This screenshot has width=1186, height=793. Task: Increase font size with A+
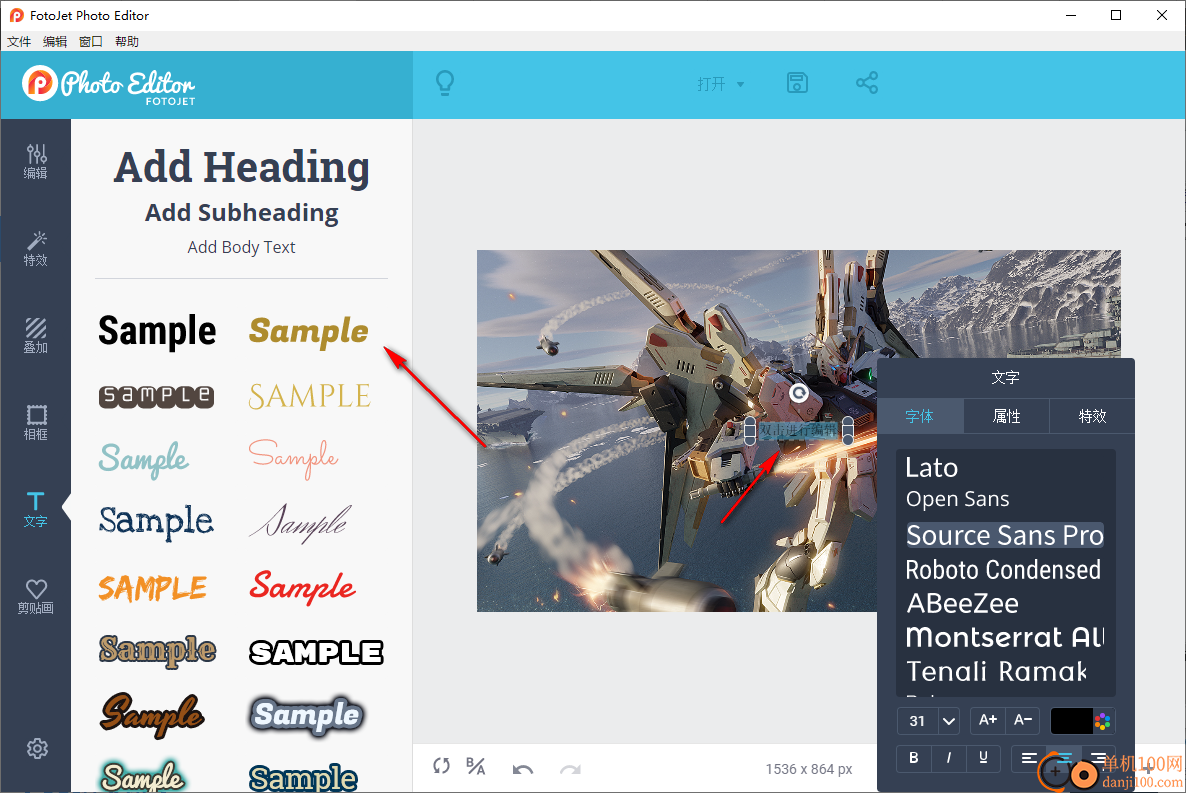pyautogui.click(x=987, y=720)
